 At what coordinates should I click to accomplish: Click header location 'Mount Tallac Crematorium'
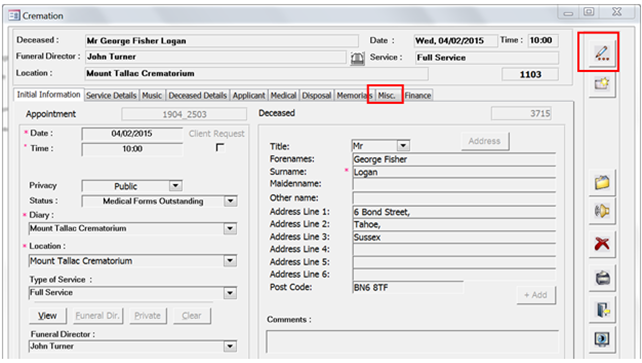coord(257,74)
